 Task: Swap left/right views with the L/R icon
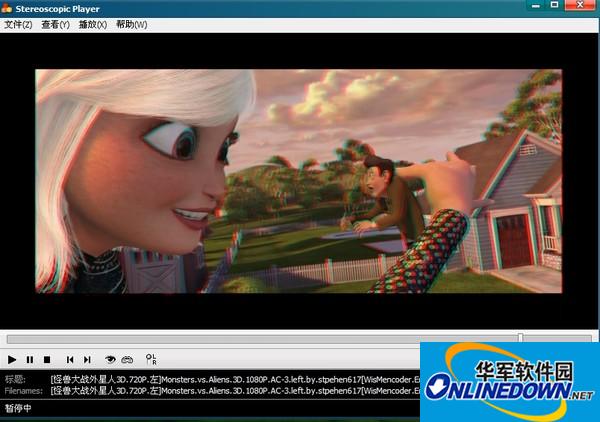[151, 359]
